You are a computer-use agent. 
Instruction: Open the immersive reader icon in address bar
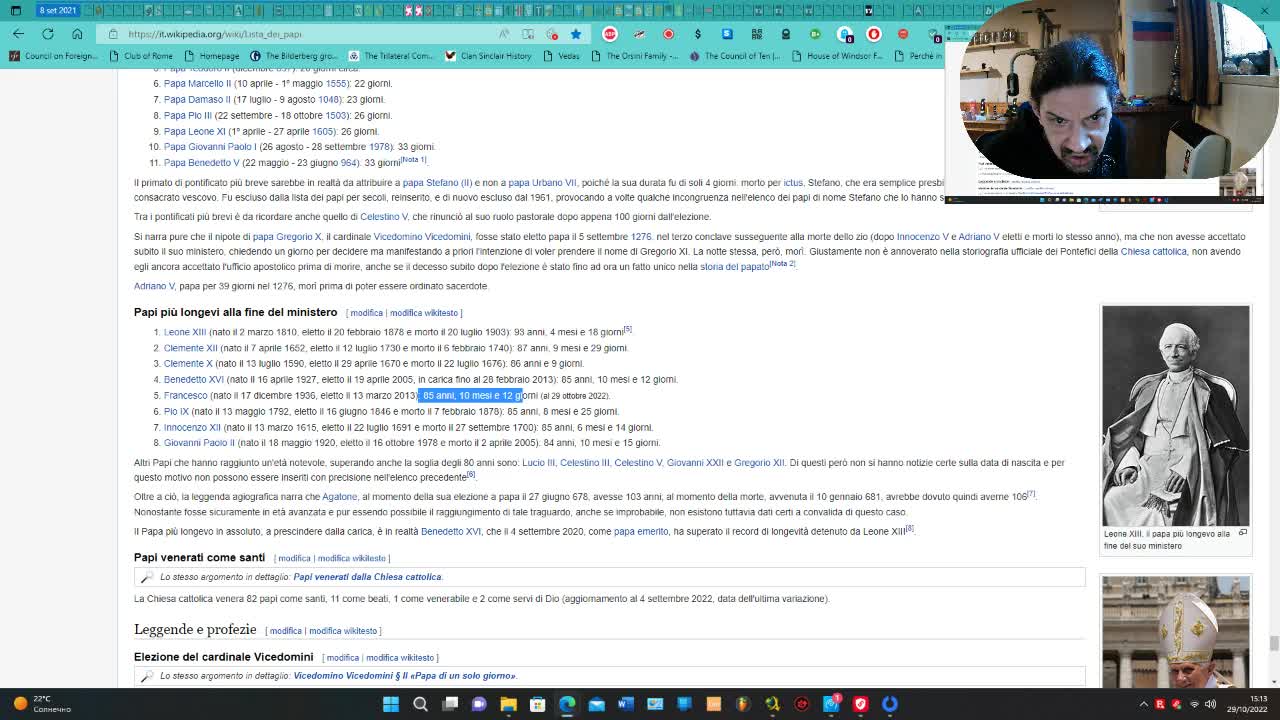[528, 34]
